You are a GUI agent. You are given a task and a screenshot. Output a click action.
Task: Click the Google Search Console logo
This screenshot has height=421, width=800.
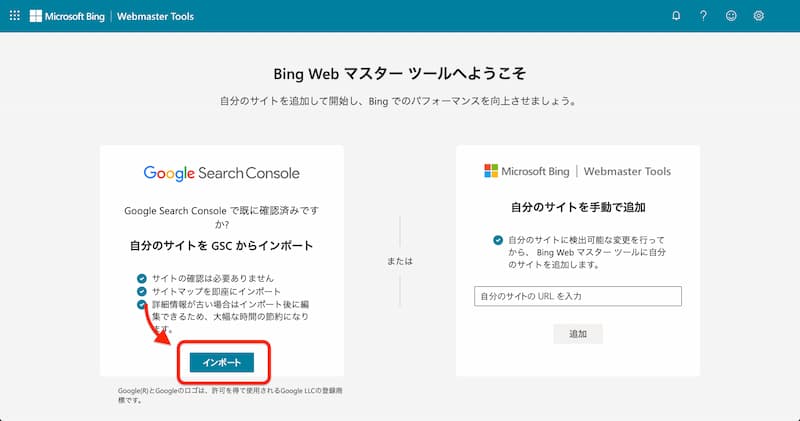point(221,173)
